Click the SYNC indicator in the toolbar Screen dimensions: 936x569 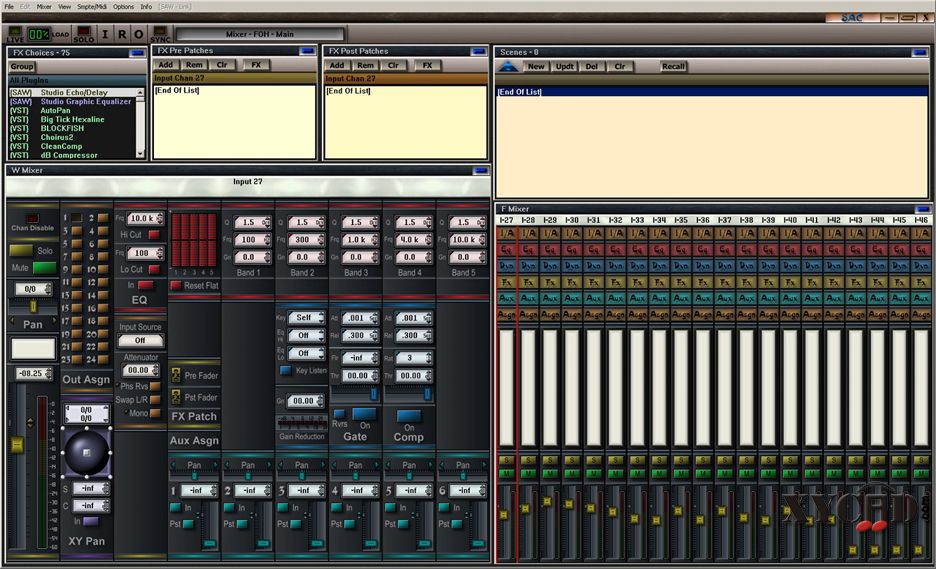[x=160, y=34]
